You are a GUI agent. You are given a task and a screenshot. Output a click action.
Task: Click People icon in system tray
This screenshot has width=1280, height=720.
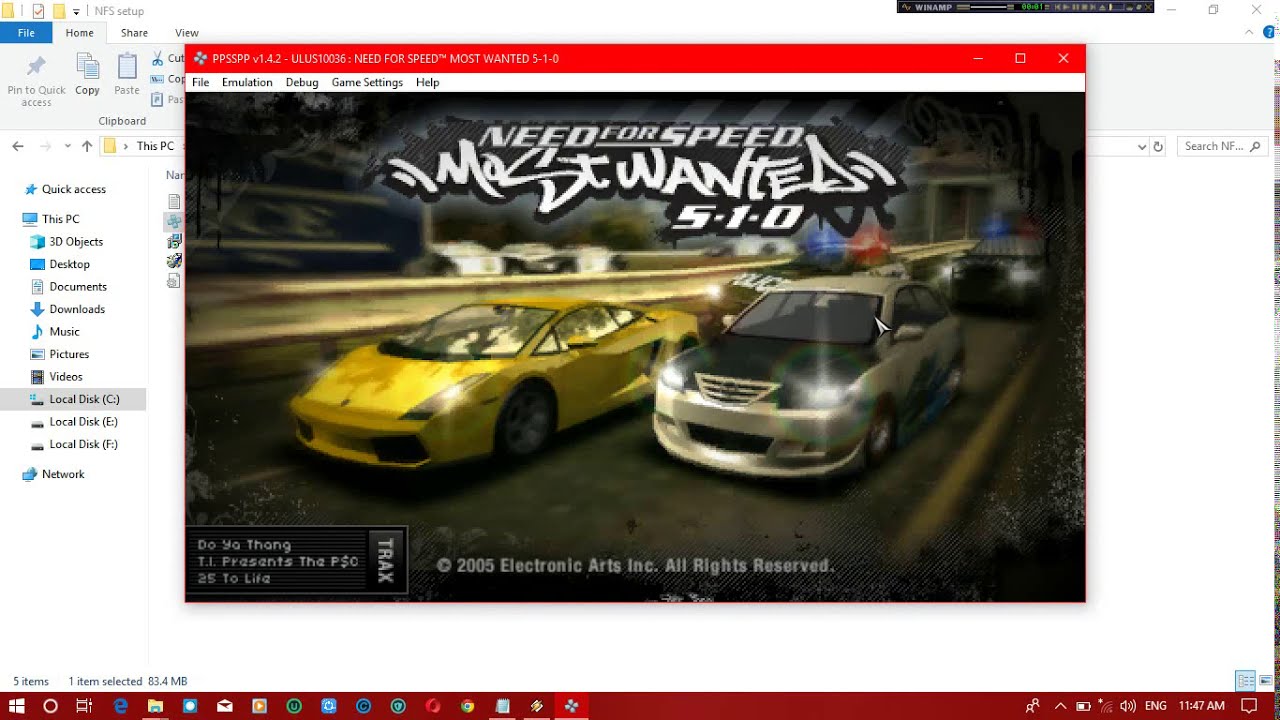(1033, 706)
